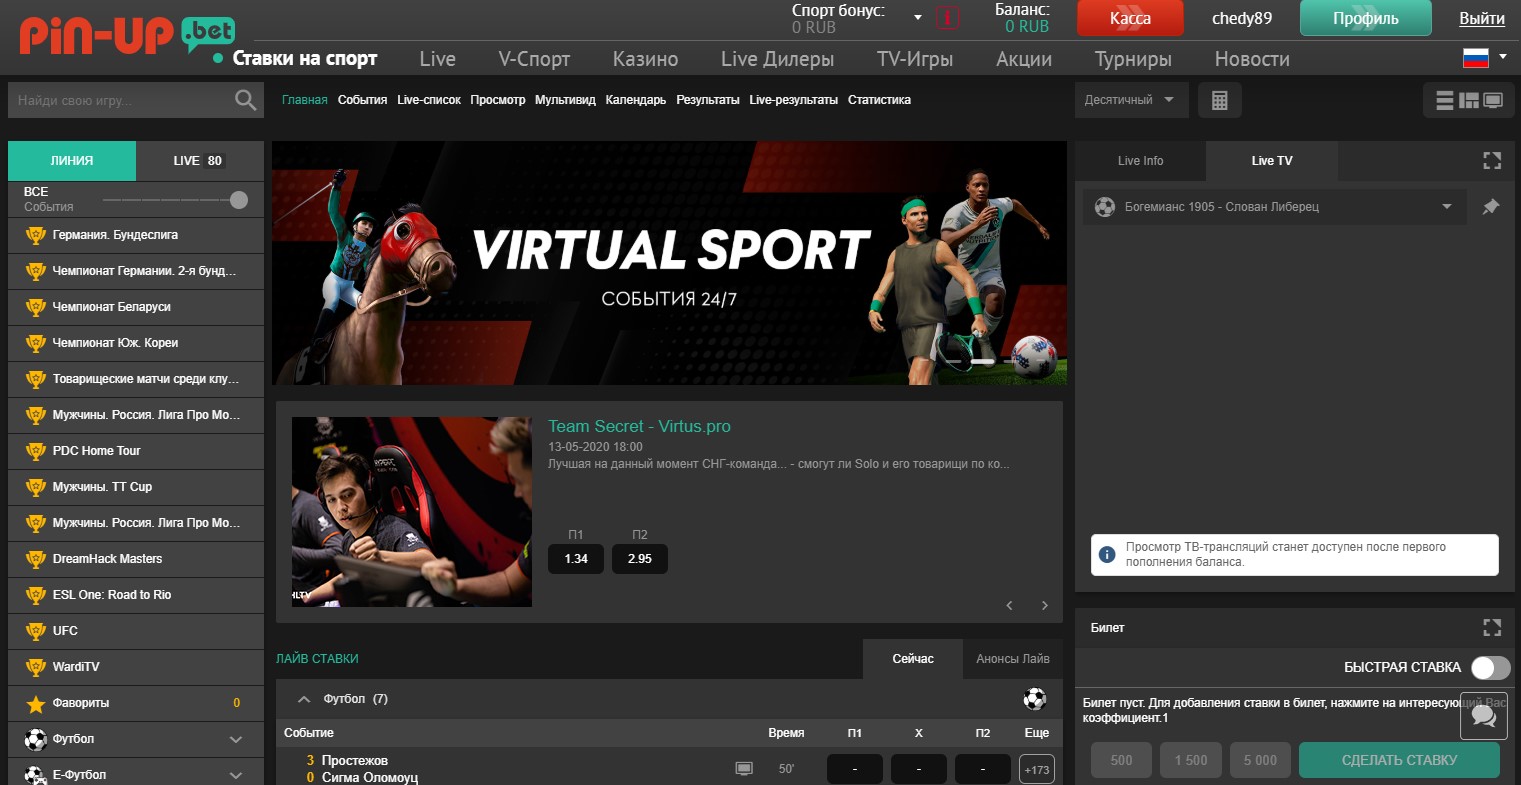Open Германия. Бундеслига in sidebar

(x=136, y=235)
